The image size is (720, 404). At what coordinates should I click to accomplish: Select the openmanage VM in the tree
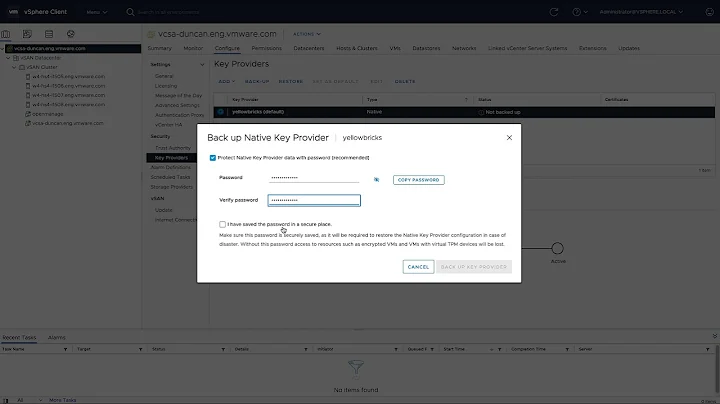tap(47, 114)
